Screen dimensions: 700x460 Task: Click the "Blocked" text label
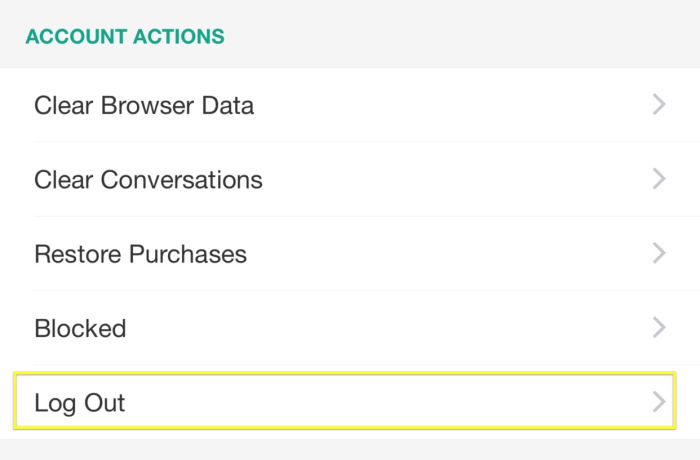[x=80, y=328]
